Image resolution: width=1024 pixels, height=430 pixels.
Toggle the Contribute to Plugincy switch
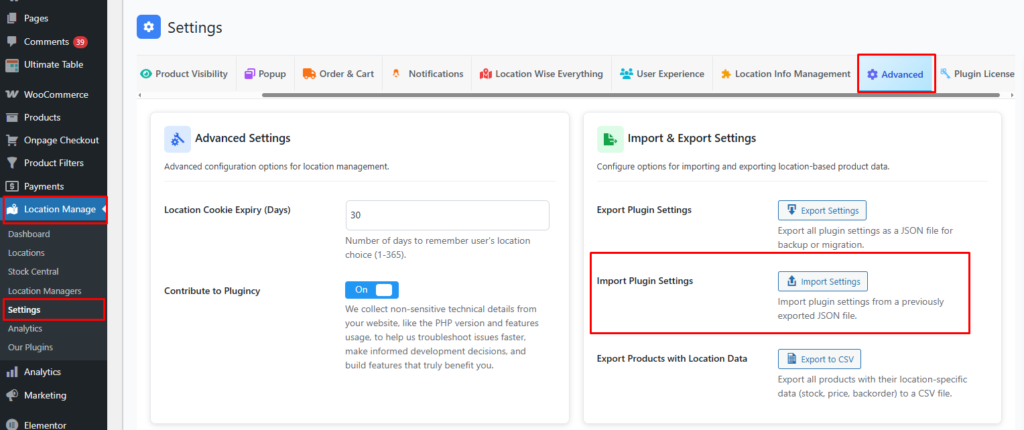pyautogui.click(x=371, y=290)
